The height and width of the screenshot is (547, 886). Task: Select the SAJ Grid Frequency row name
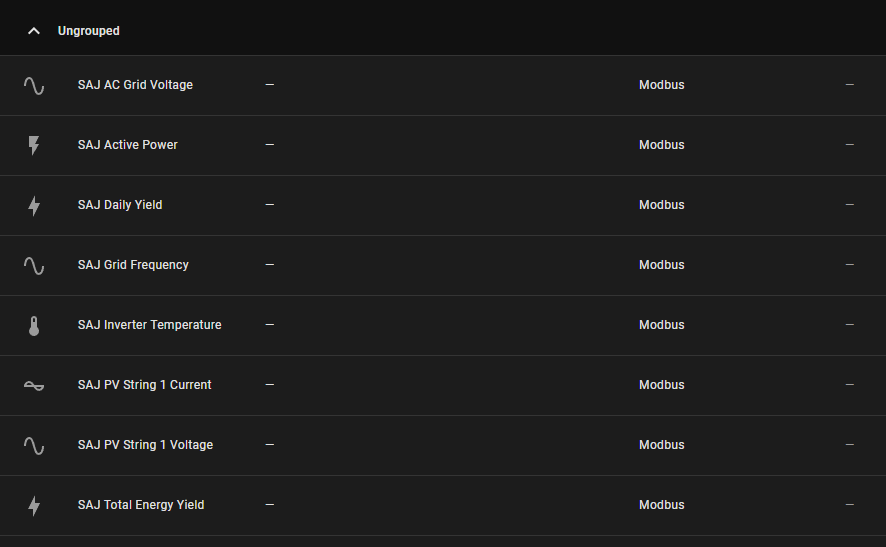tap(133, 264)
